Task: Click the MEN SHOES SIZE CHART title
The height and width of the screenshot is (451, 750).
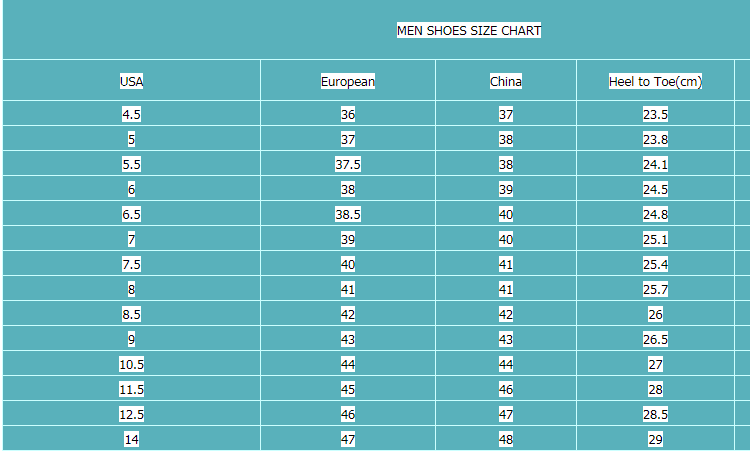Action: pos(469,31)
